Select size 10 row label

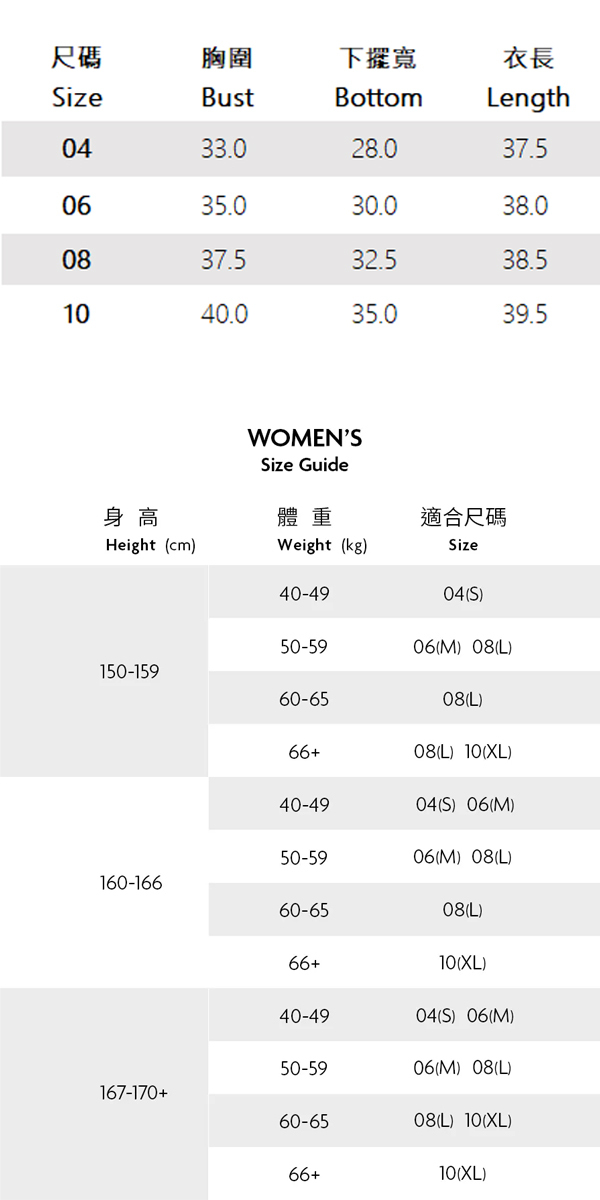coord(76,314)
